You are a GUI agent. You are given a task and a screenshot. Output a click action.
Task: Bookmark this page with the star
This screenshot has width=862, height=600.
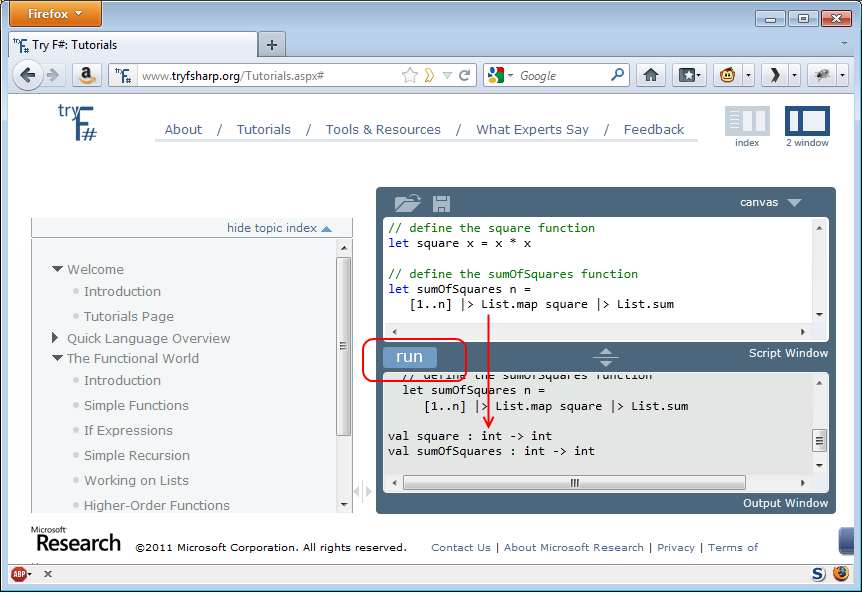point(410,74)
